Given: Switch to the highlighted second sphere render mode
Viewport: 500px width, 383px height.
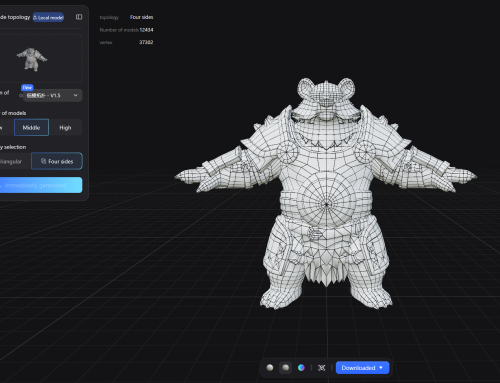Looking at the screenshot, I should (x=286, y=368).
